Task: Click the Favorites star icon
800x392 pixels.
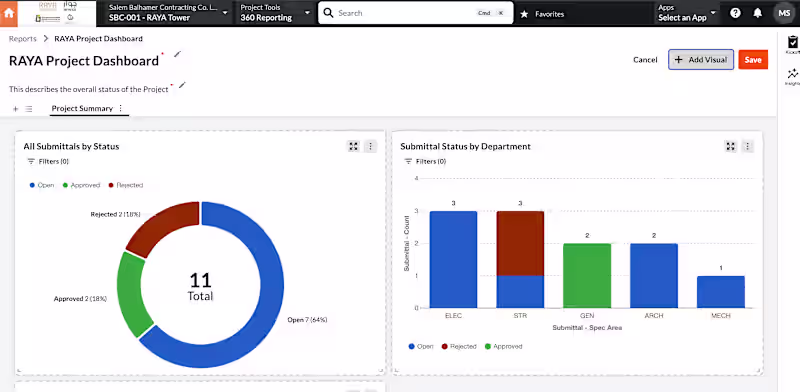Action: point(524,14)
